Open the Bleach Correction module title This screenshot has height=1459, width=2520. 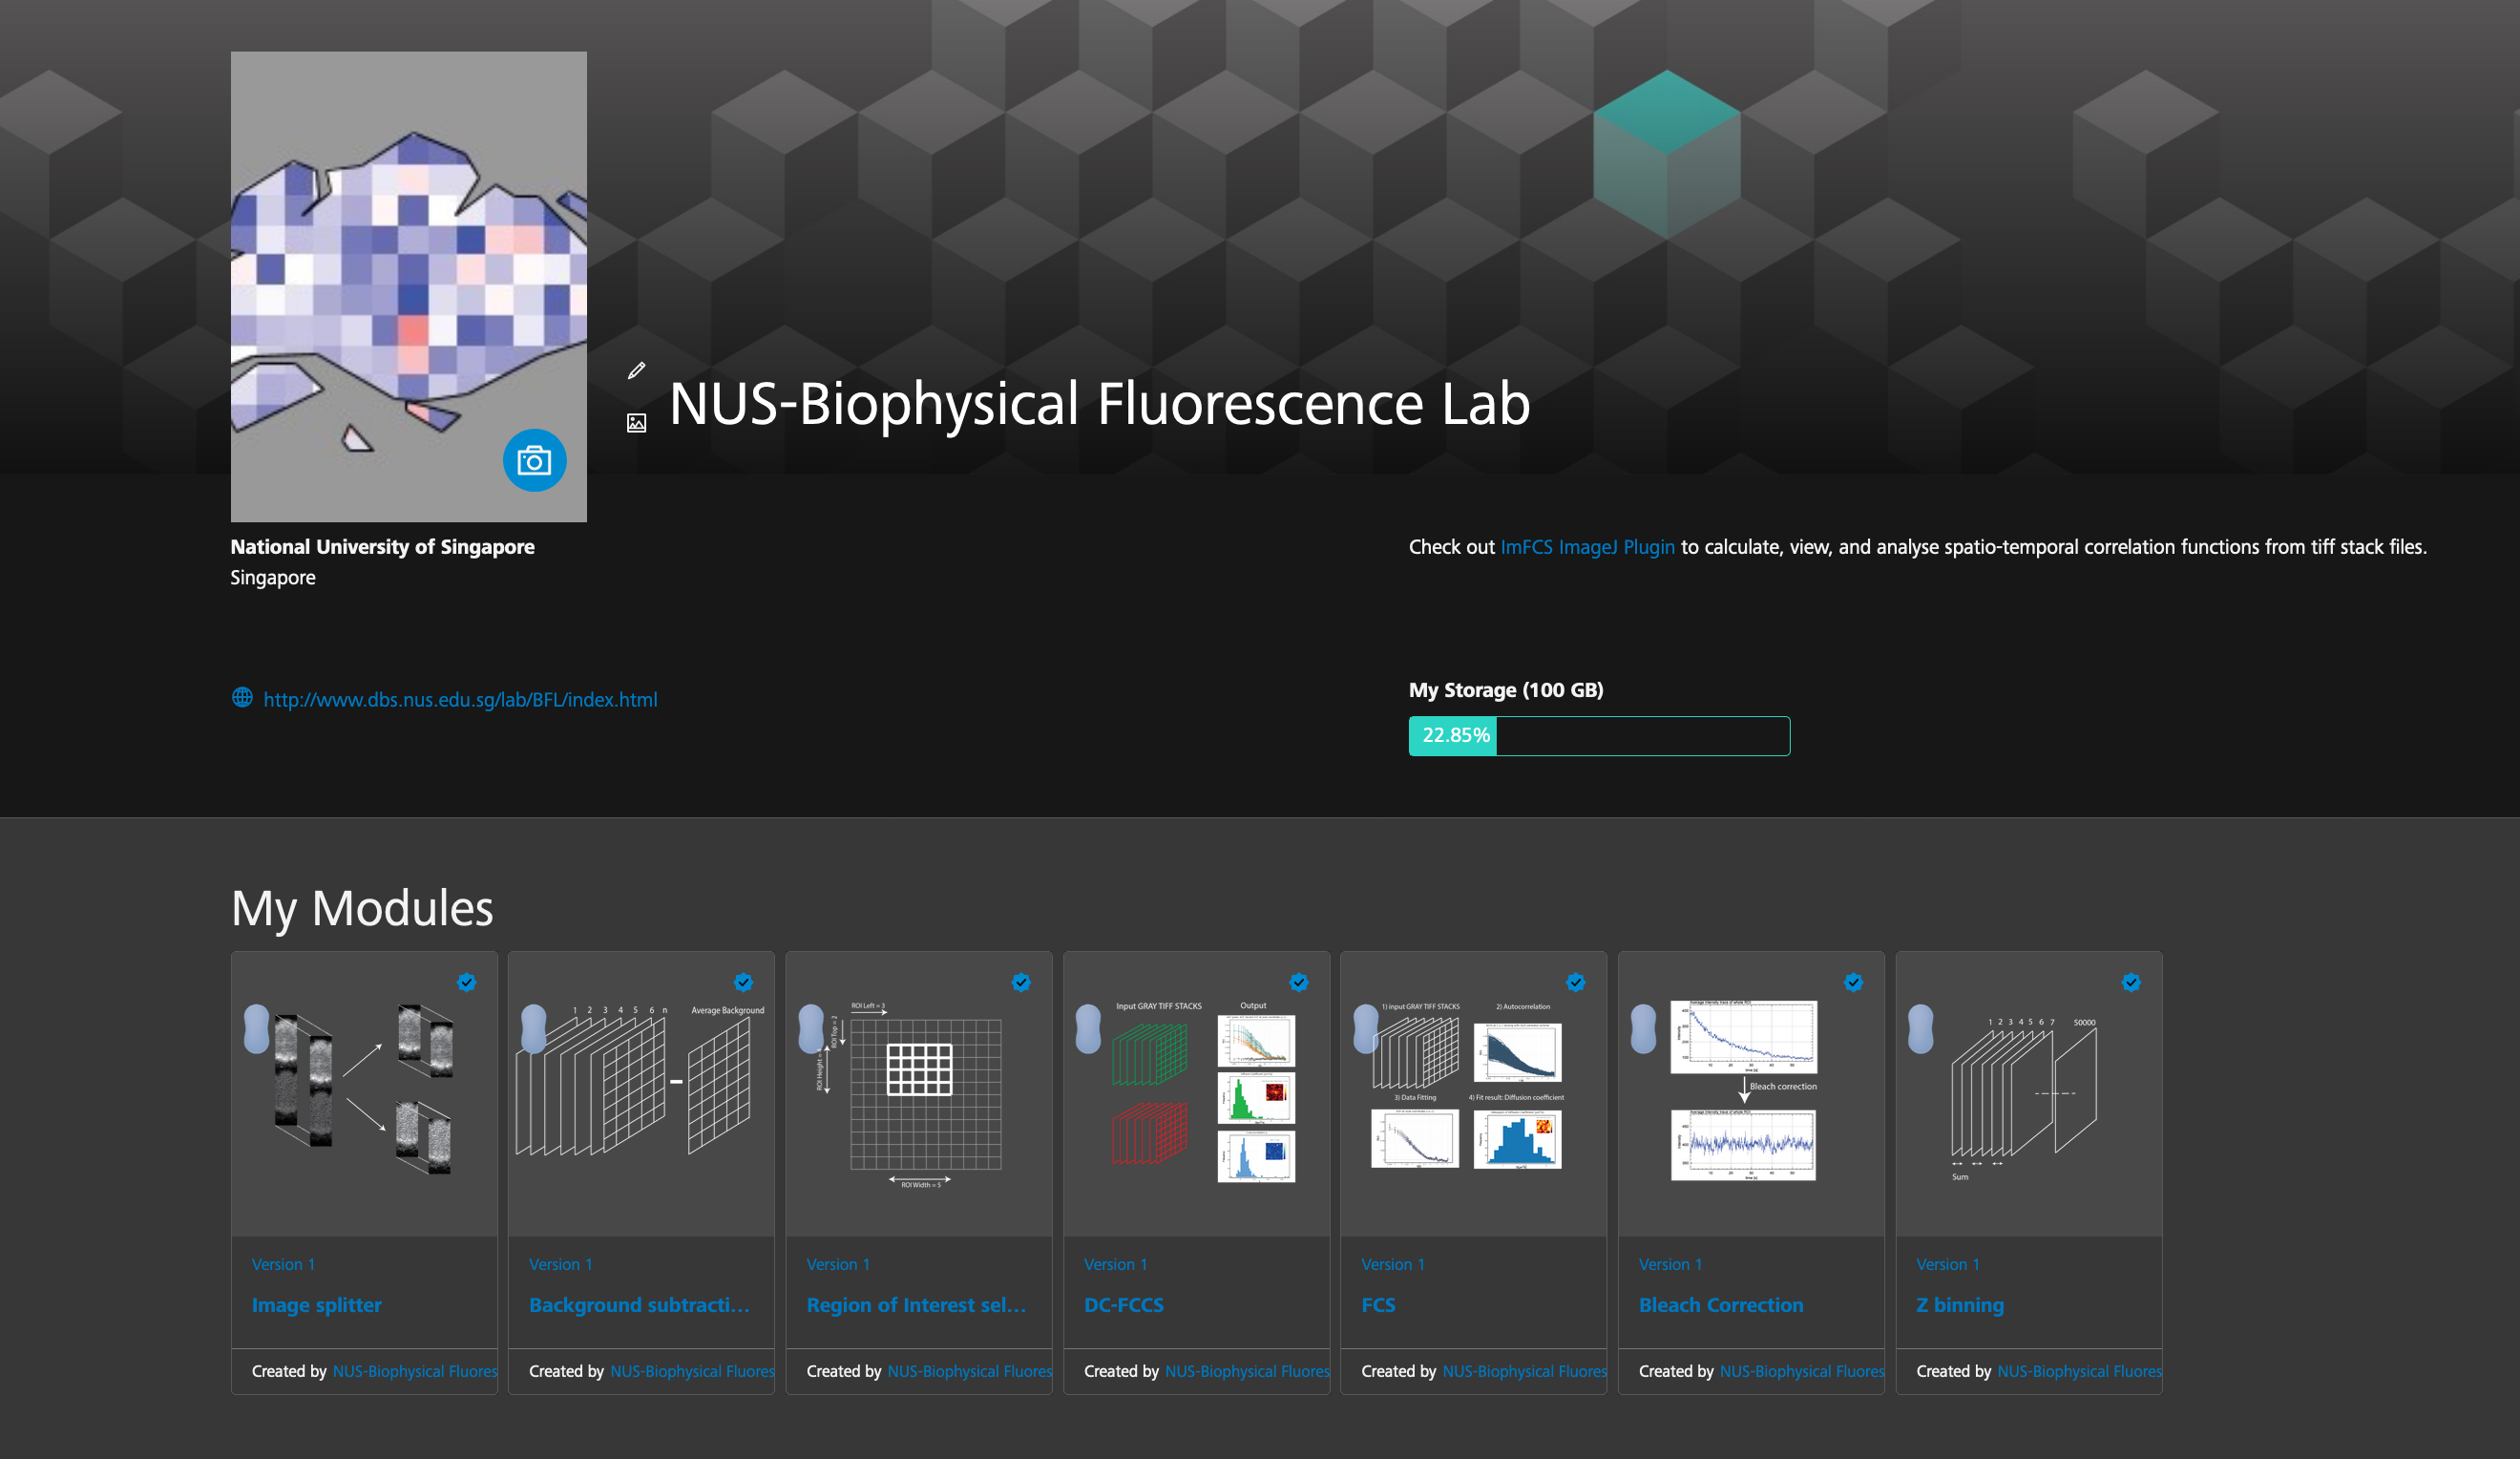coord(1720,1305)
